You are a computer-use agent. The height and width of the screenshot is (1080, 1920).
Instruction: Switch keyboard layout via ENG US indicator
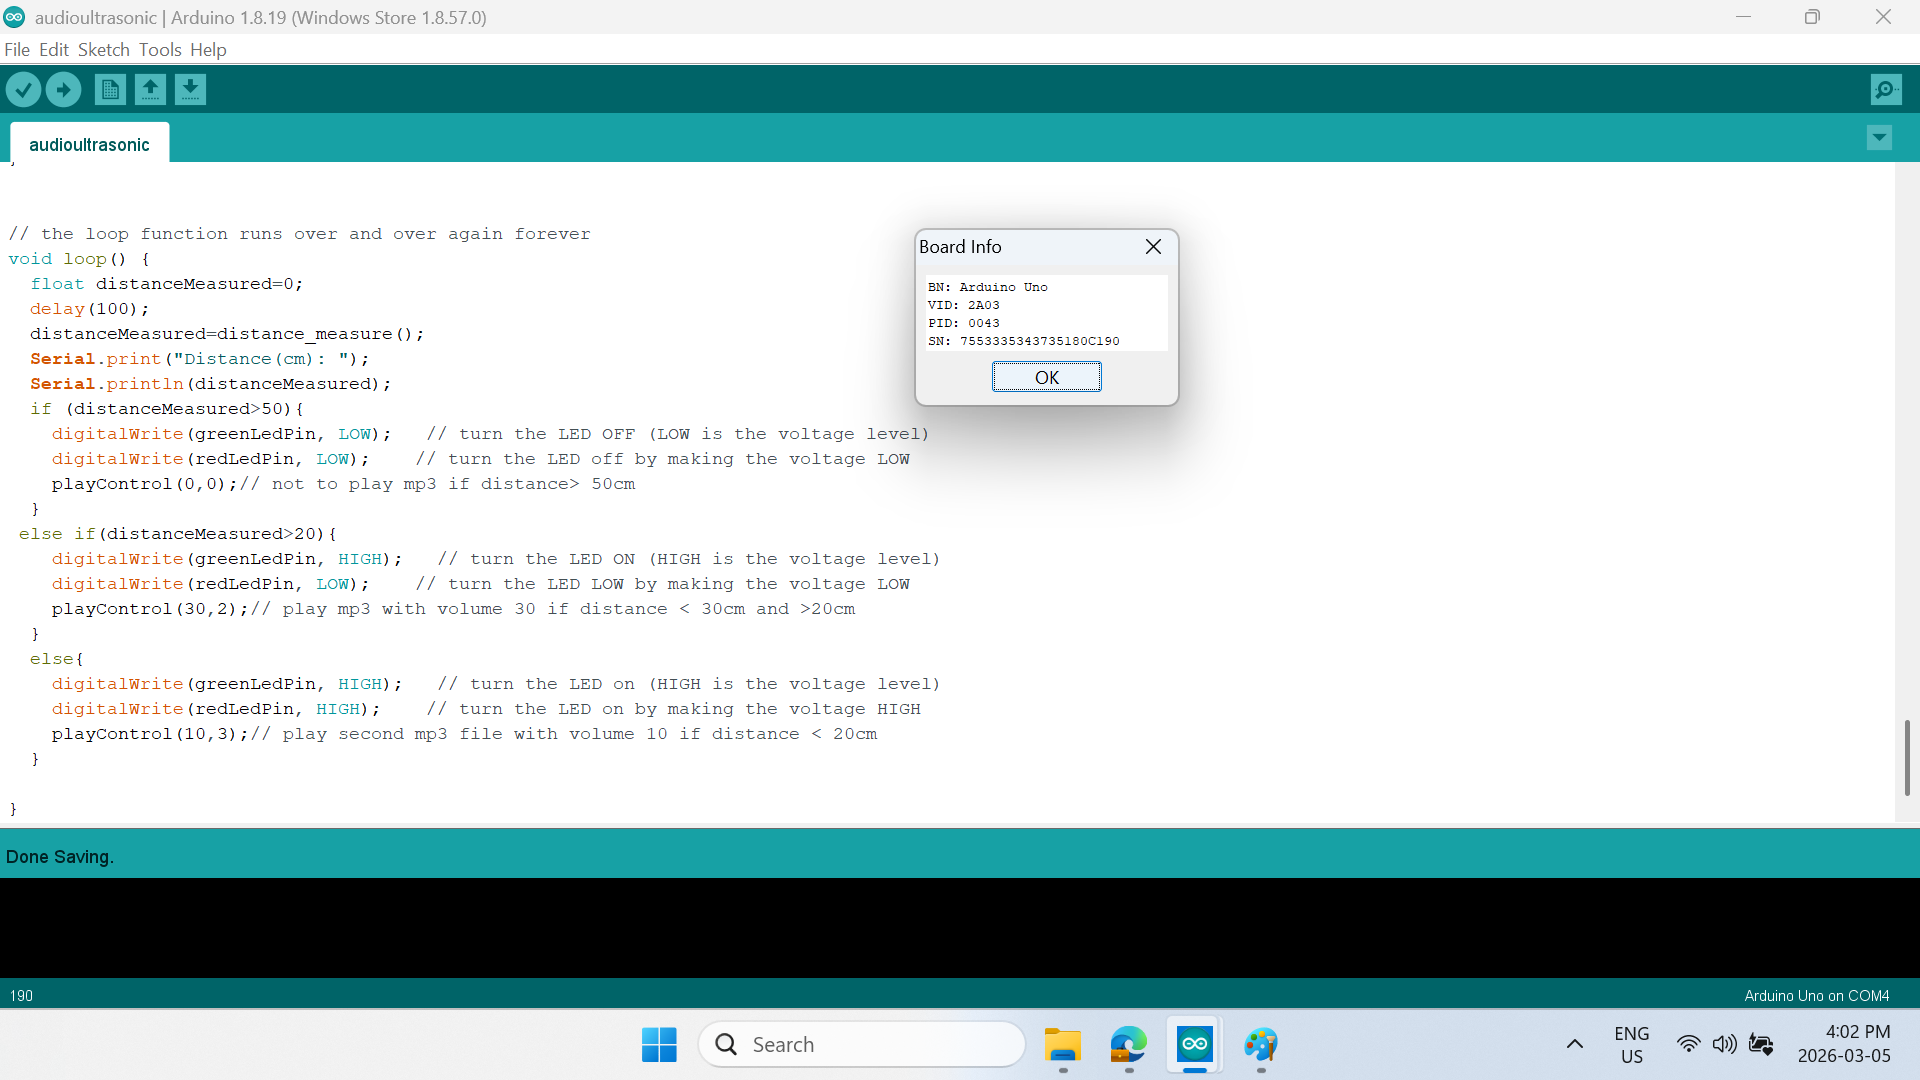1631,1044
